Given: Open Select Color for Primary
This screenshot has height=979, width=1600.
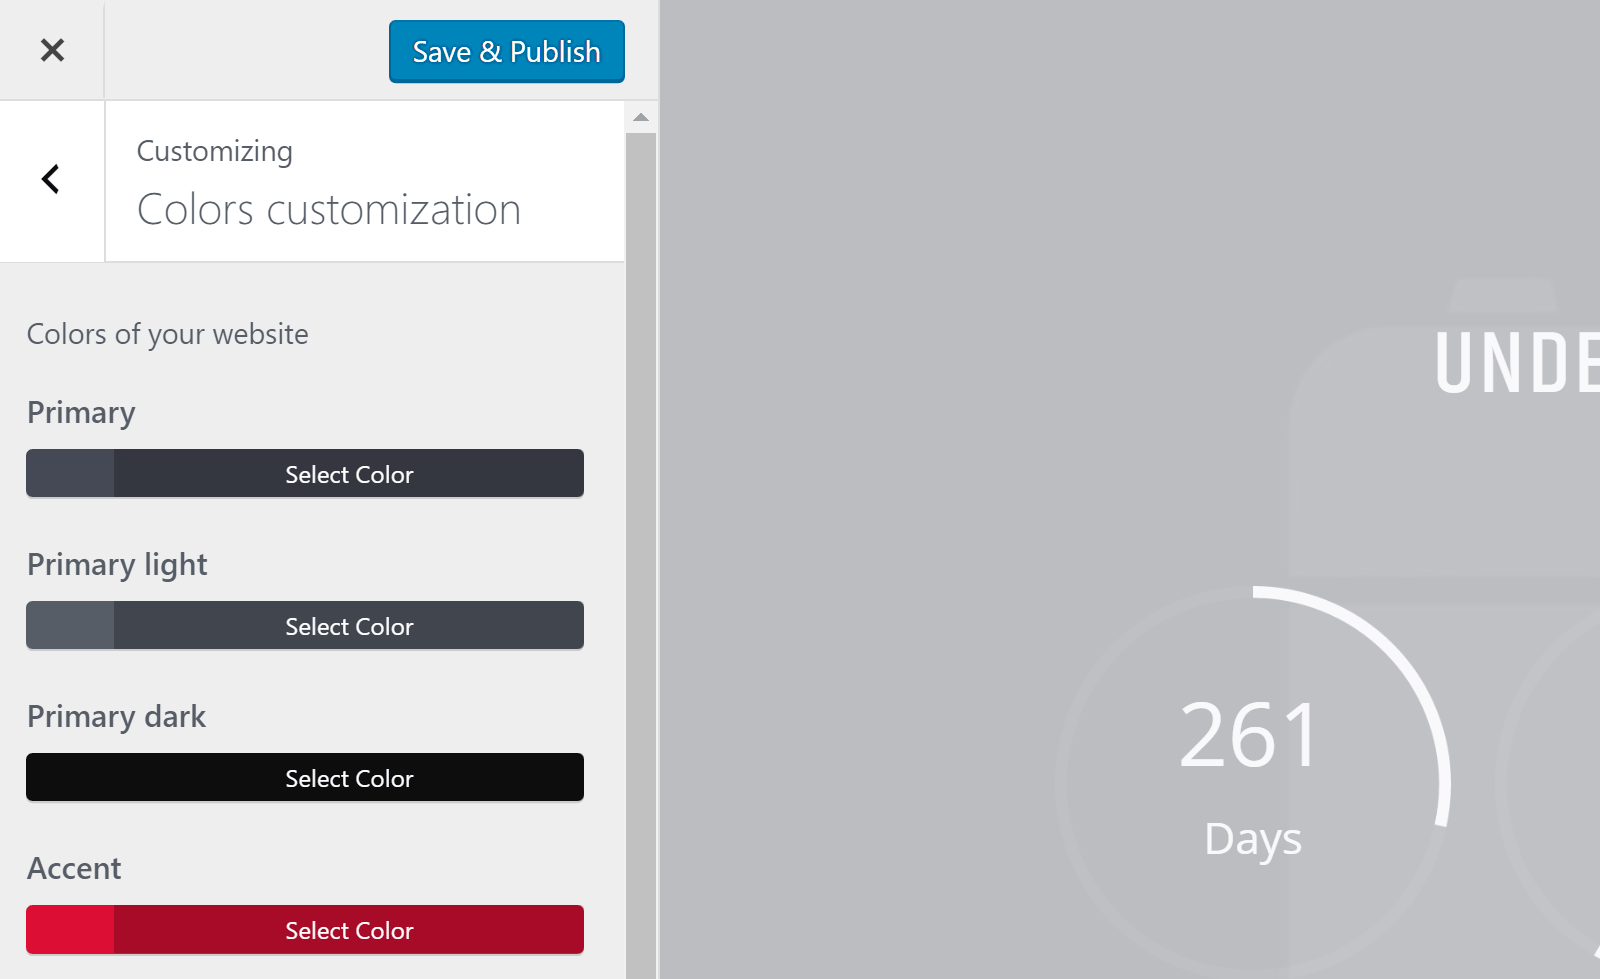Looking at the screenshot, I should (x=349, y=474).
